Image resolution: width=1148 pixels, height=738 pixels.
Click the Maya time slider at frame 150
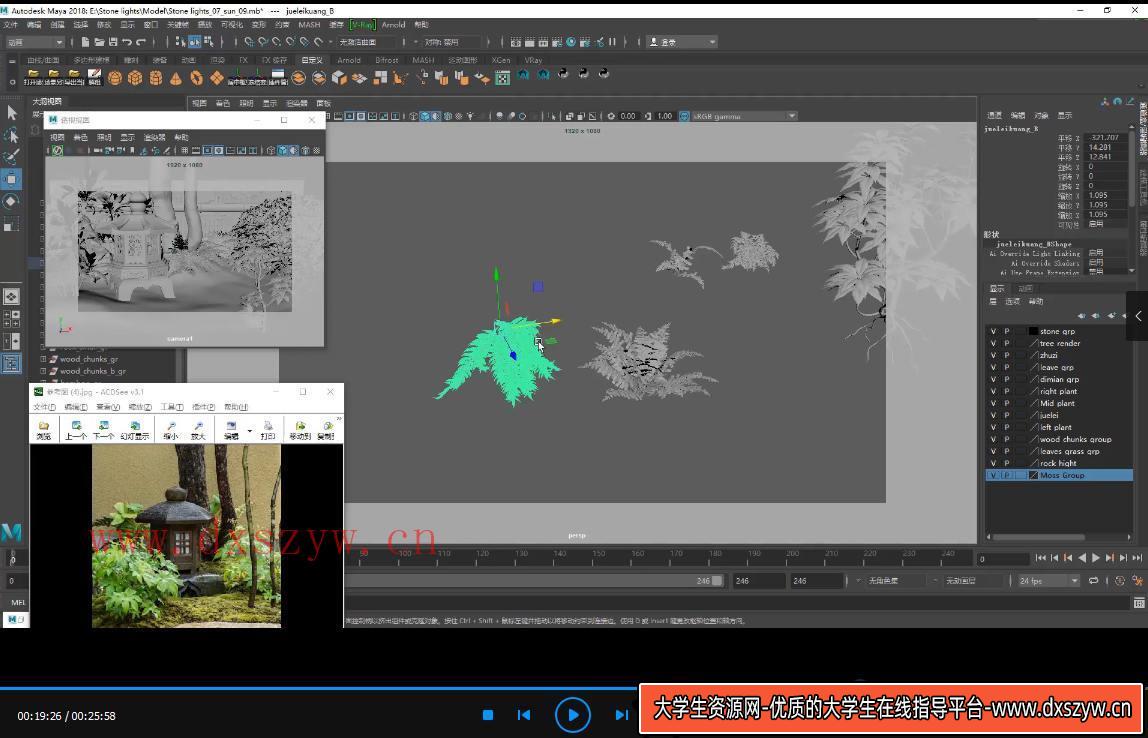point(599,557)
